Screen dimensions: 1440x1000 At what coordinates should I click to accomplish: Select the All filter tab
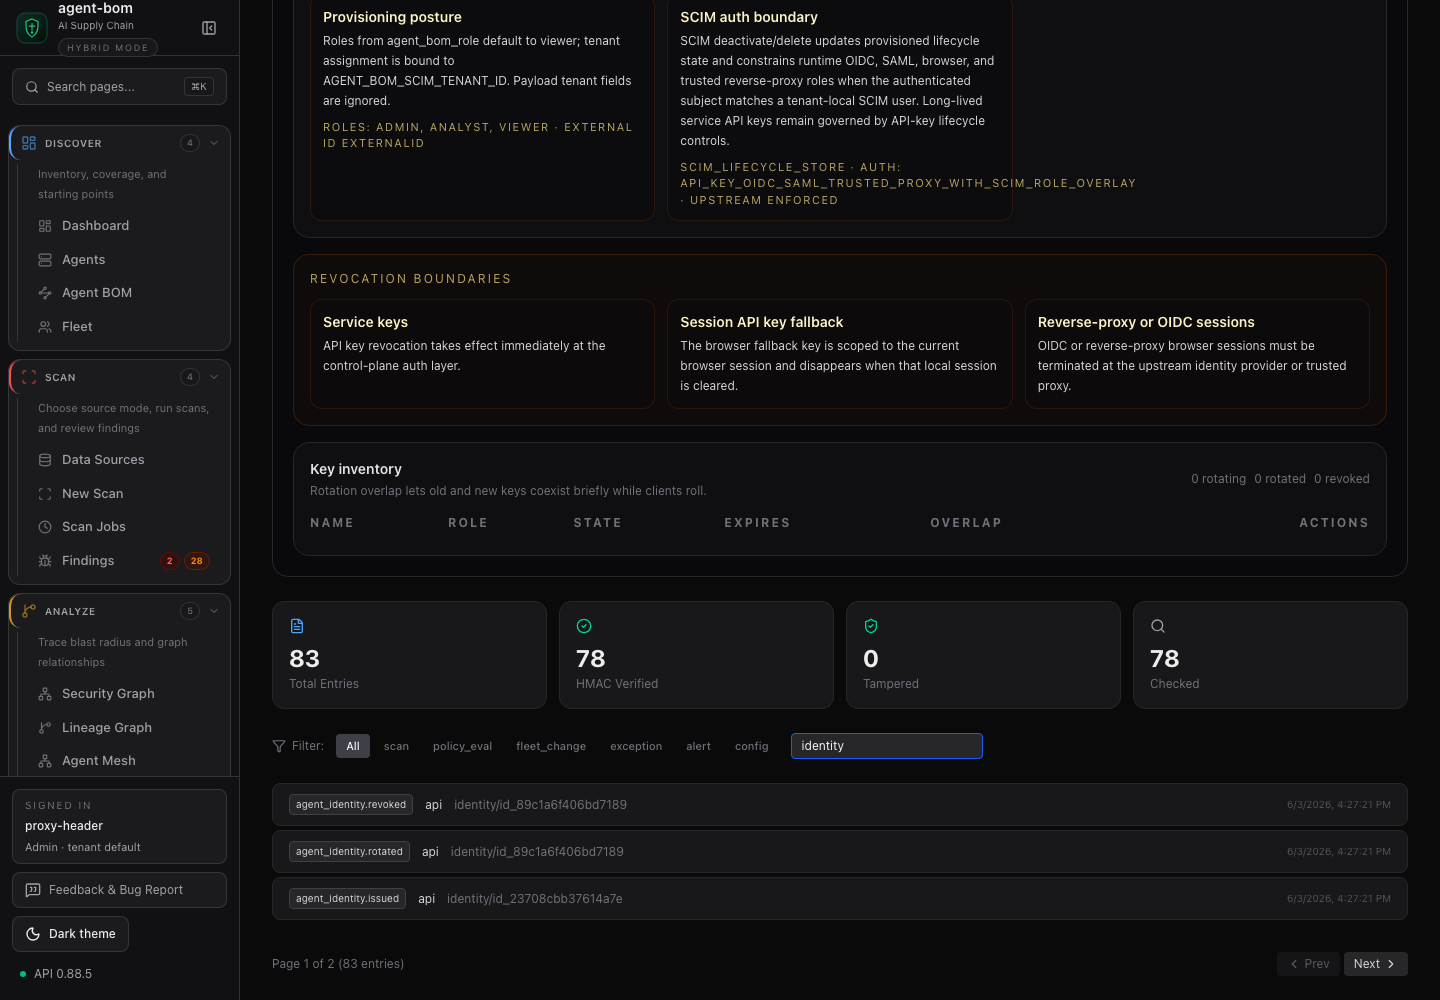tap(353, 746)
